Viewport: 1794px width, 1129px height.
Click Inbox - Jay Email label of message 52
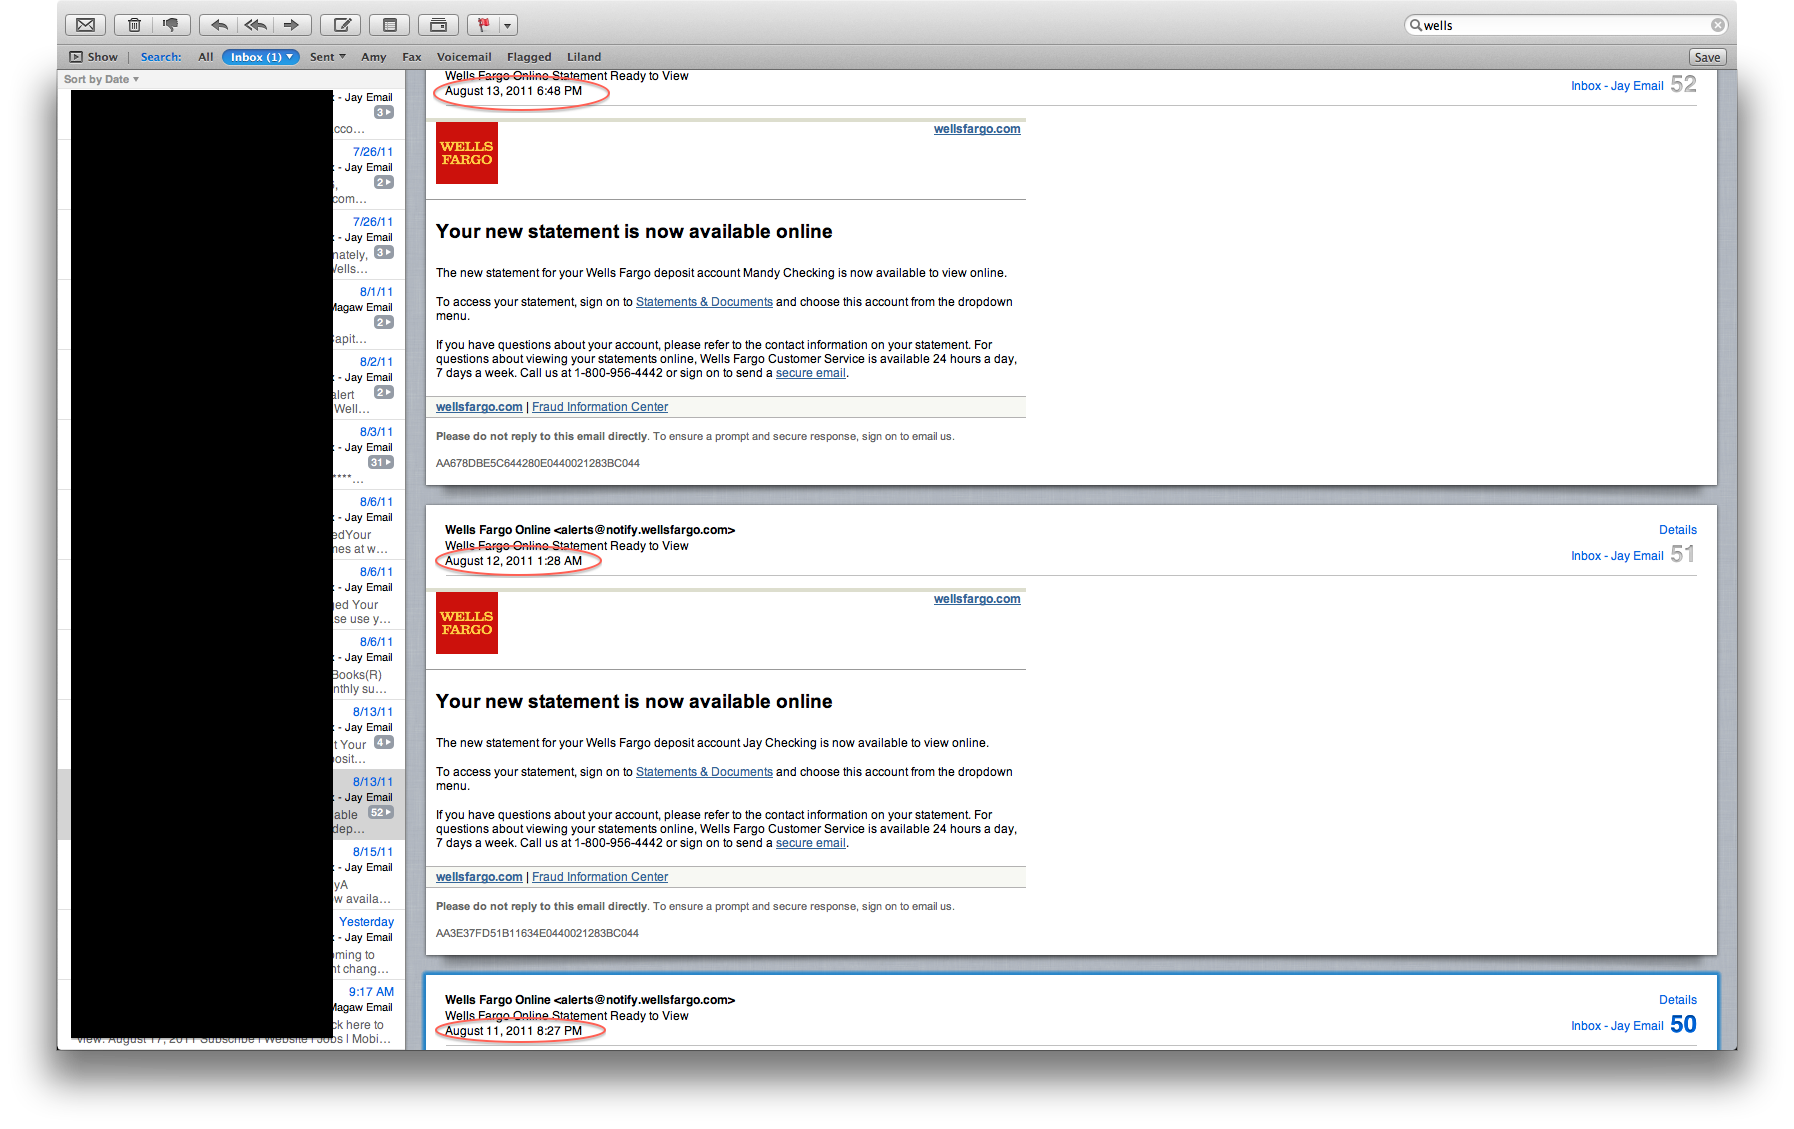[1617, 86]
